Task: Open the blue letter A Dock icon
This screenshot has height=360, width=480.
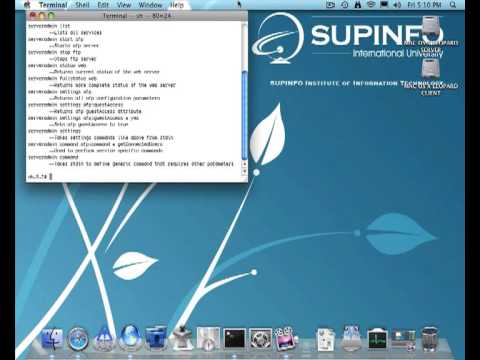Action: [104, 338]
